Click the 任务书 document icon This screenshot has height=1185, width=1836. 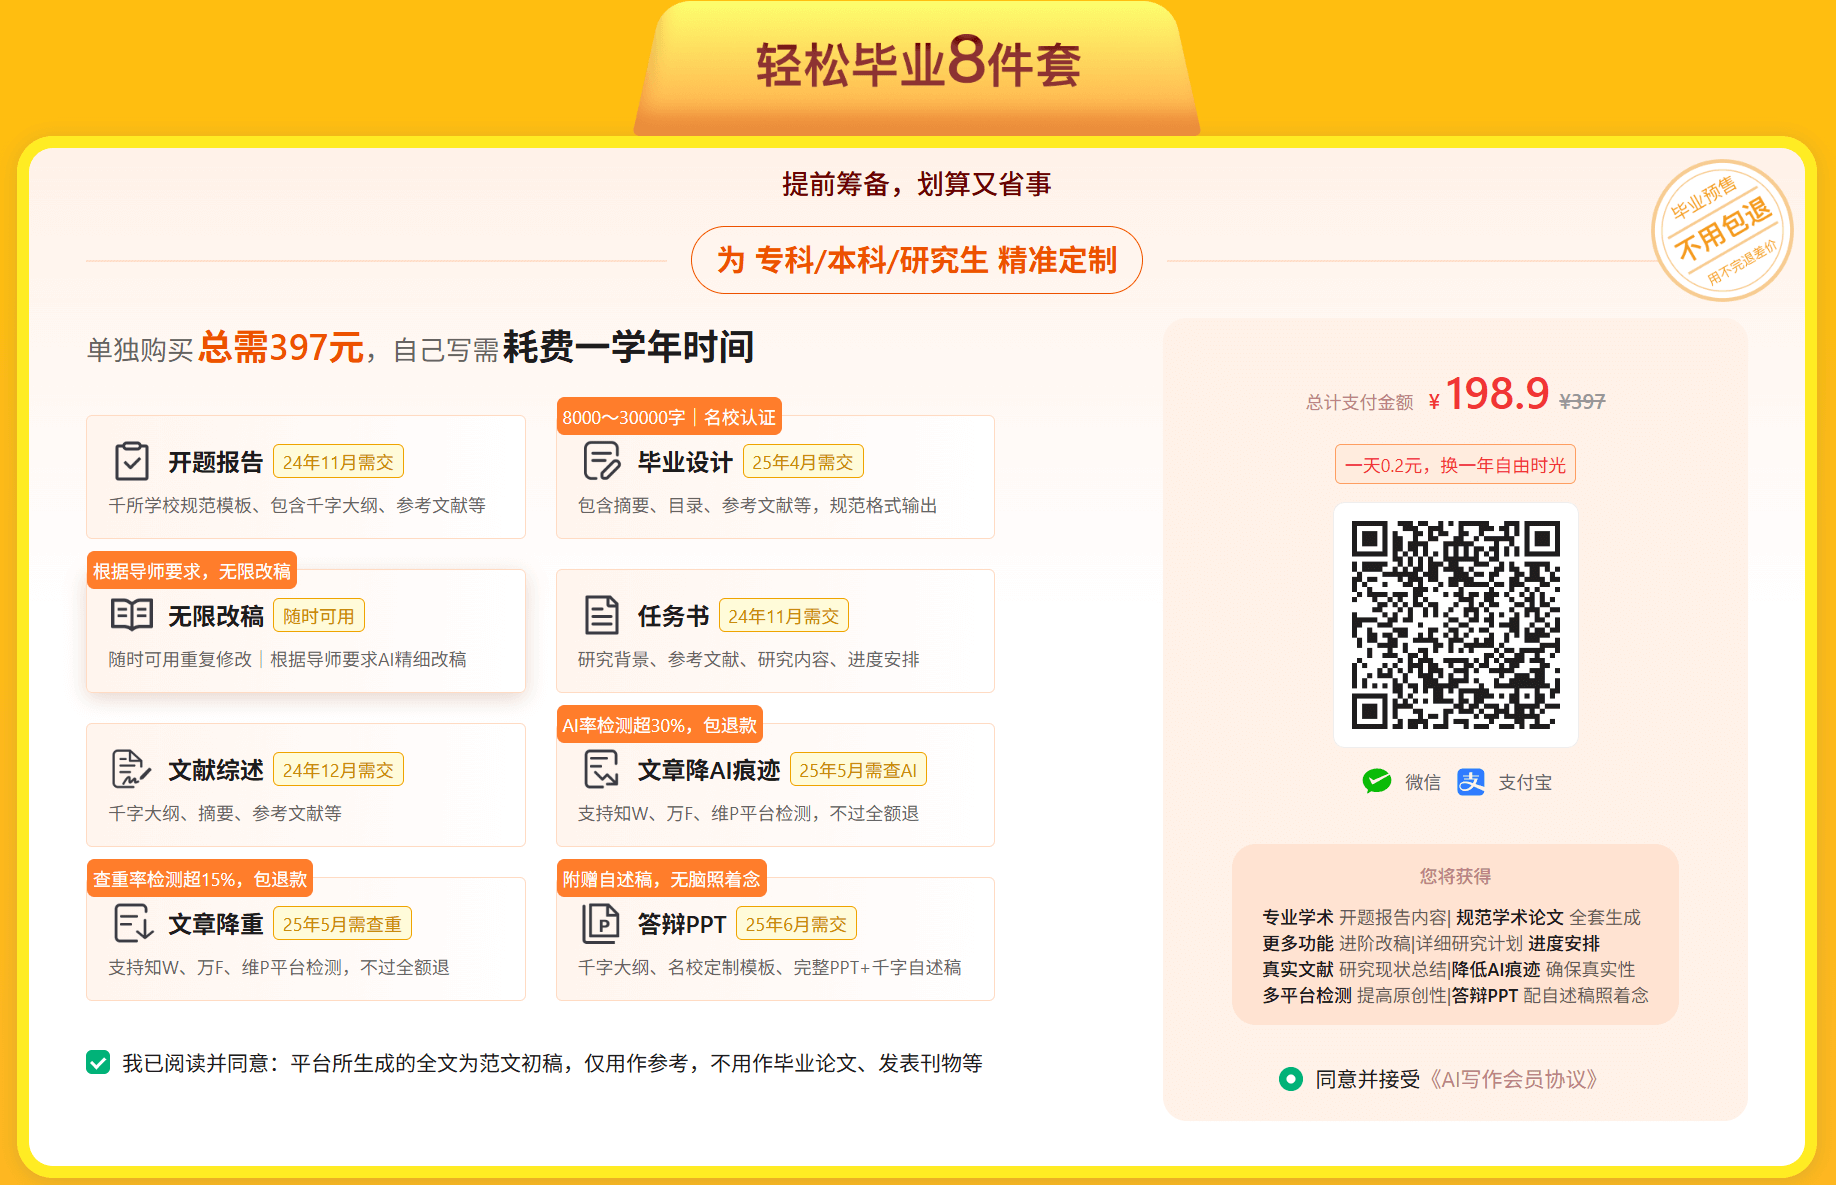tap(601, 615)
